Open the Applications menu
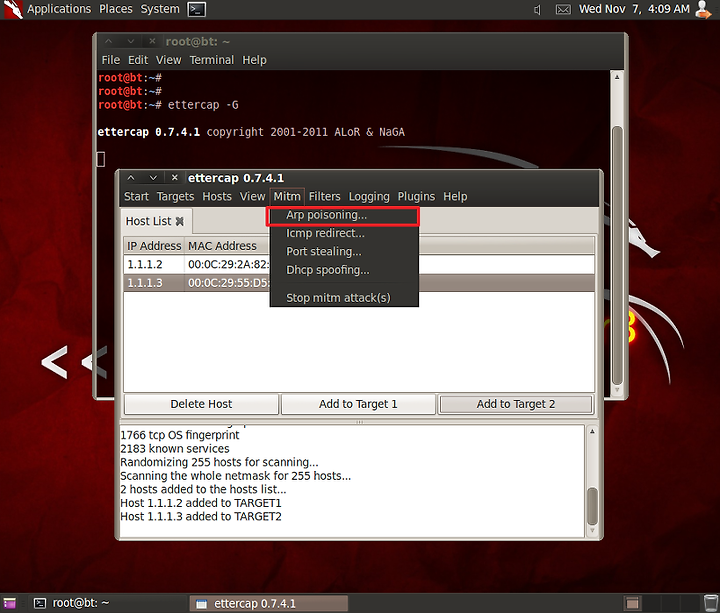 click(x=59, y=9)
